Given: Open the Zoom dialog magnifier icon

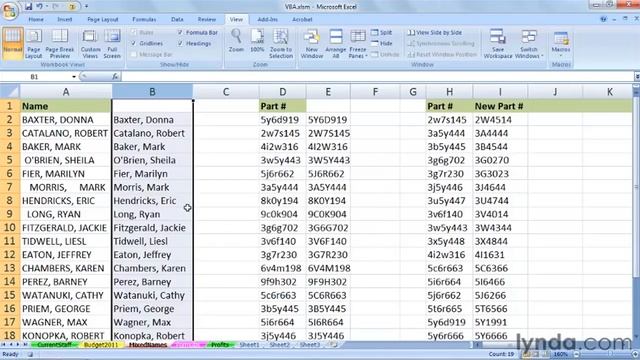Looking at the screenshot, I should click(x=236, y=40).
